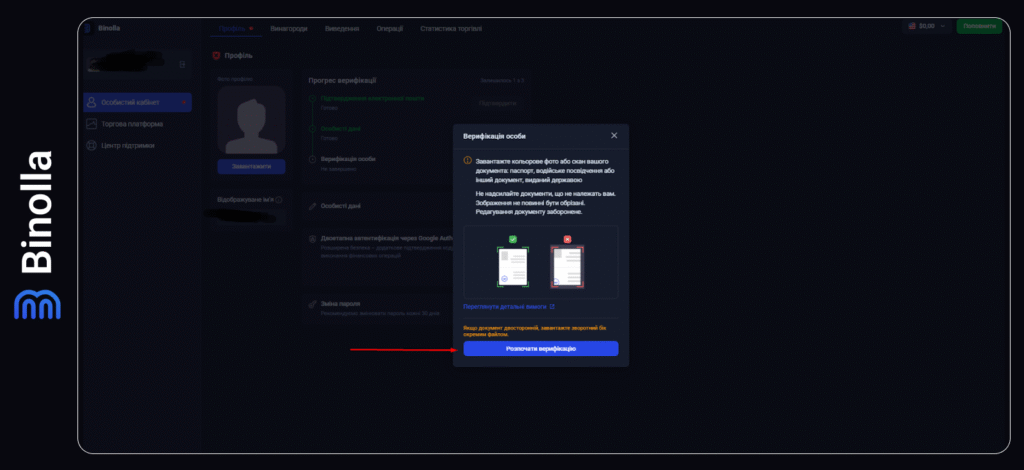Click the orange warning info icon in dialog
The image size is (1024, 470).
click(467, 160)
